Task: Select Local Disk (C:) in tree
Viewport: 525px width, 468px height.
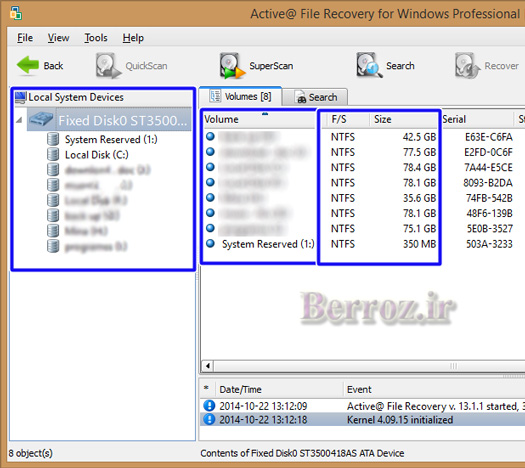Action: 96,155
